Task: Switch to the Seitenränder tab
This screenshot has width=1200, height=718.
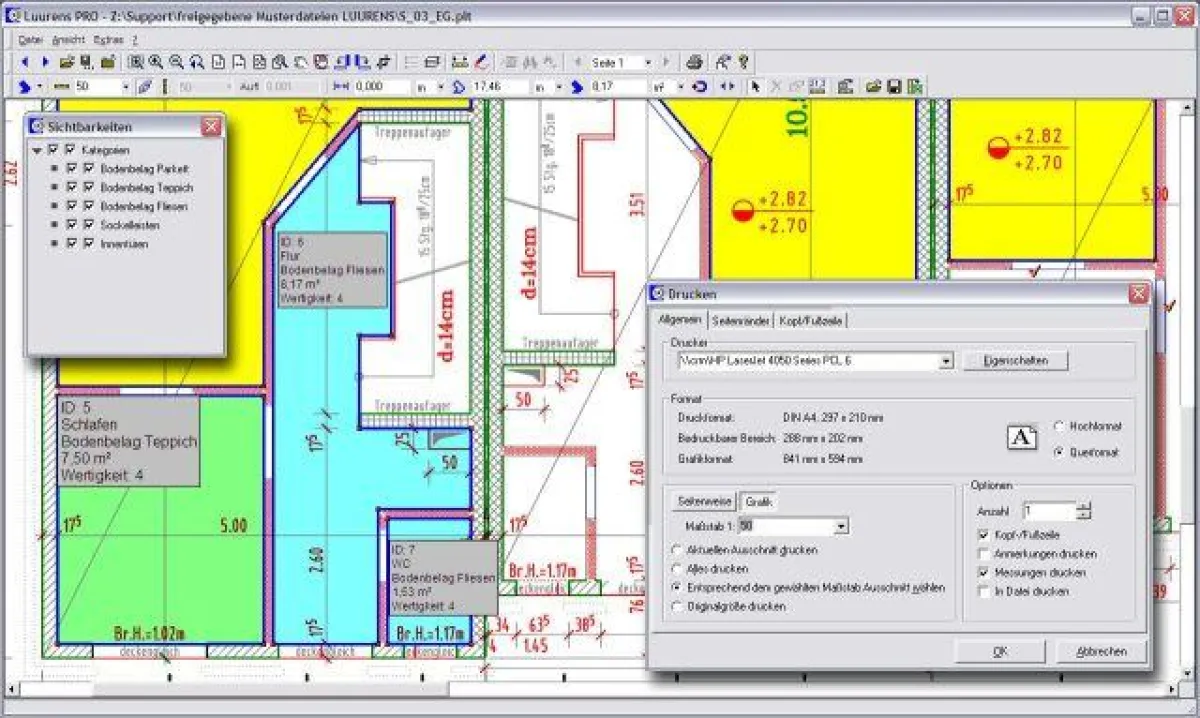Action: coord(741,320)
